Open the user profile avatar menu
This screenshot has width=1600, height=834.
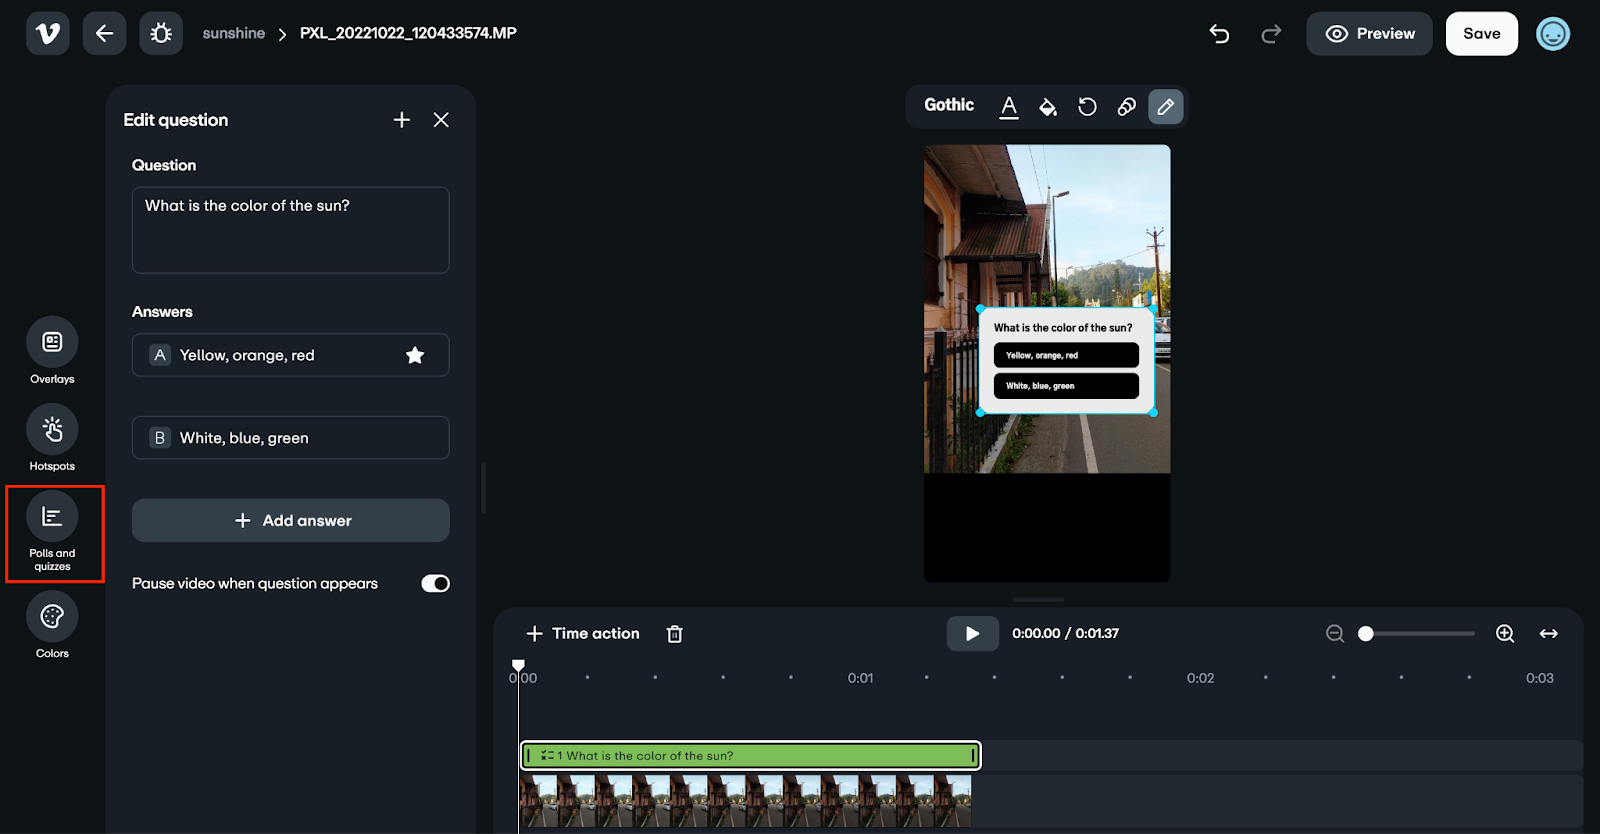point(1553,34)
